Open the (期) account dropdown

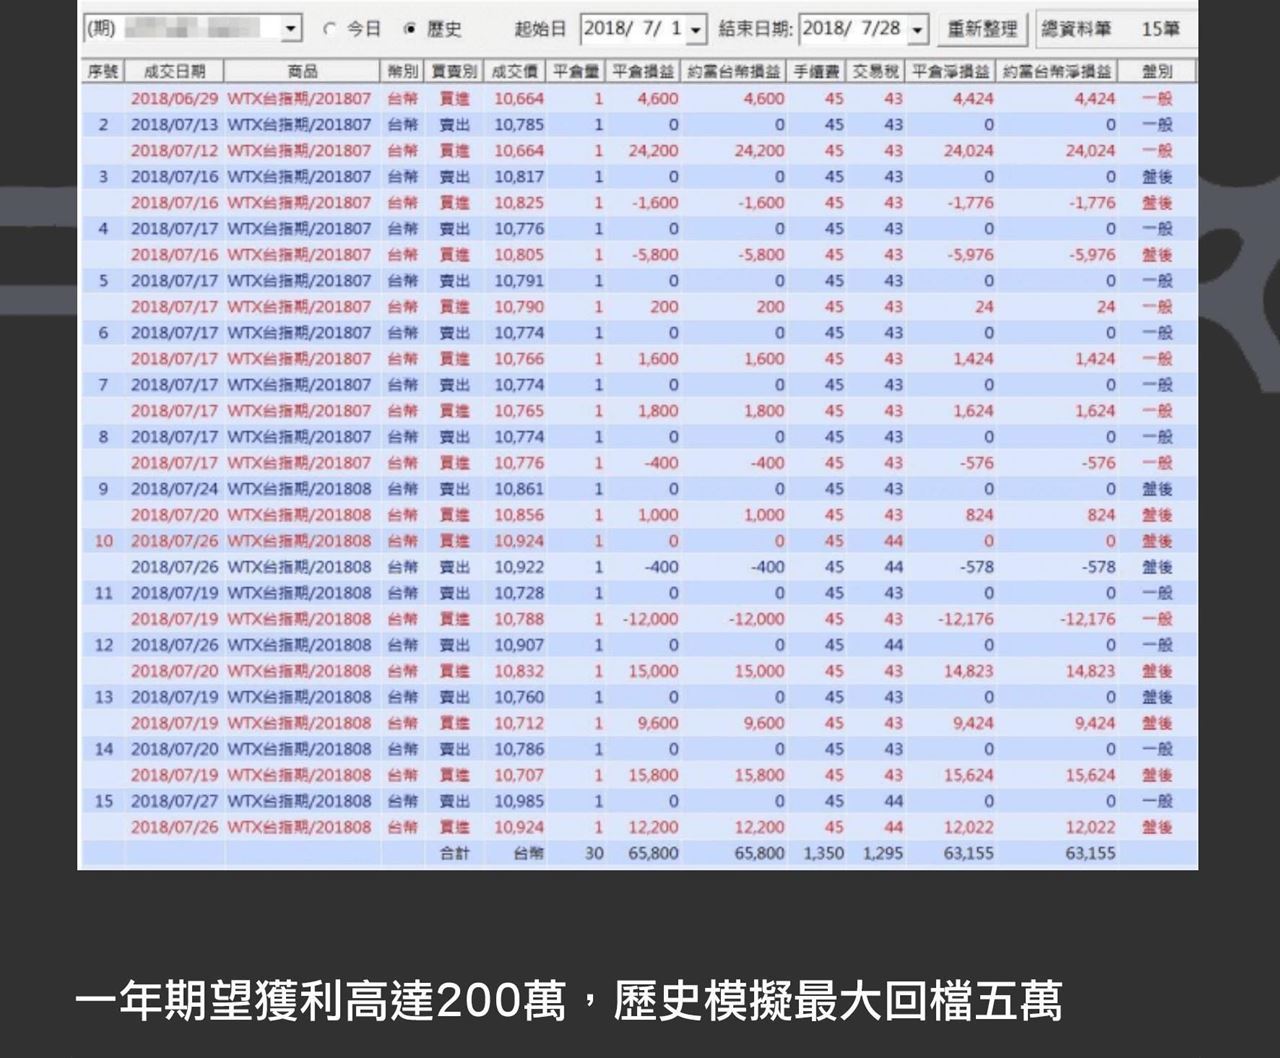click(291, 29)
